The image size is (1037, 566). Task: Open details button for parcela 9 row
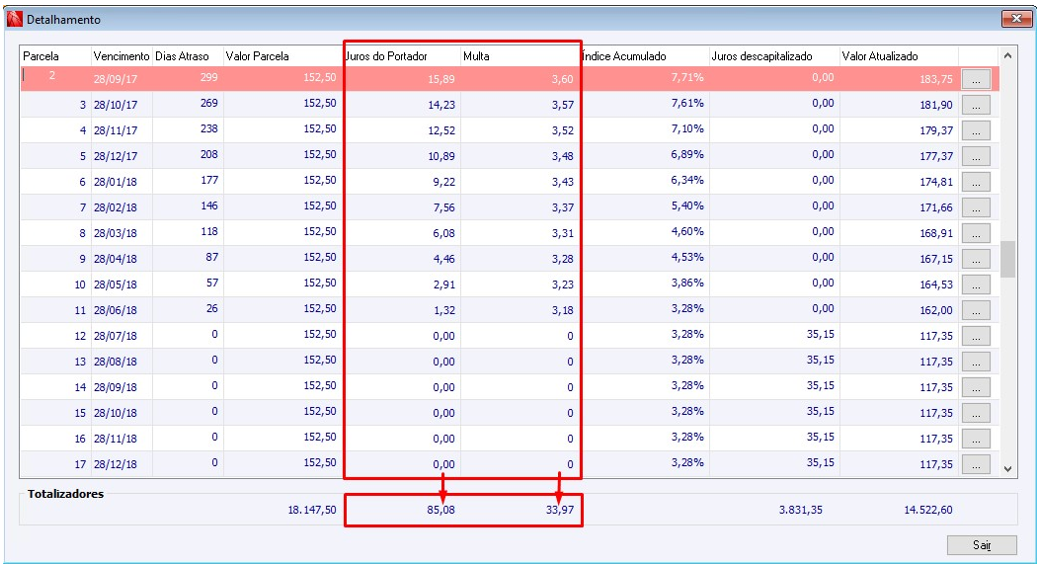click(x=976, y=259)
